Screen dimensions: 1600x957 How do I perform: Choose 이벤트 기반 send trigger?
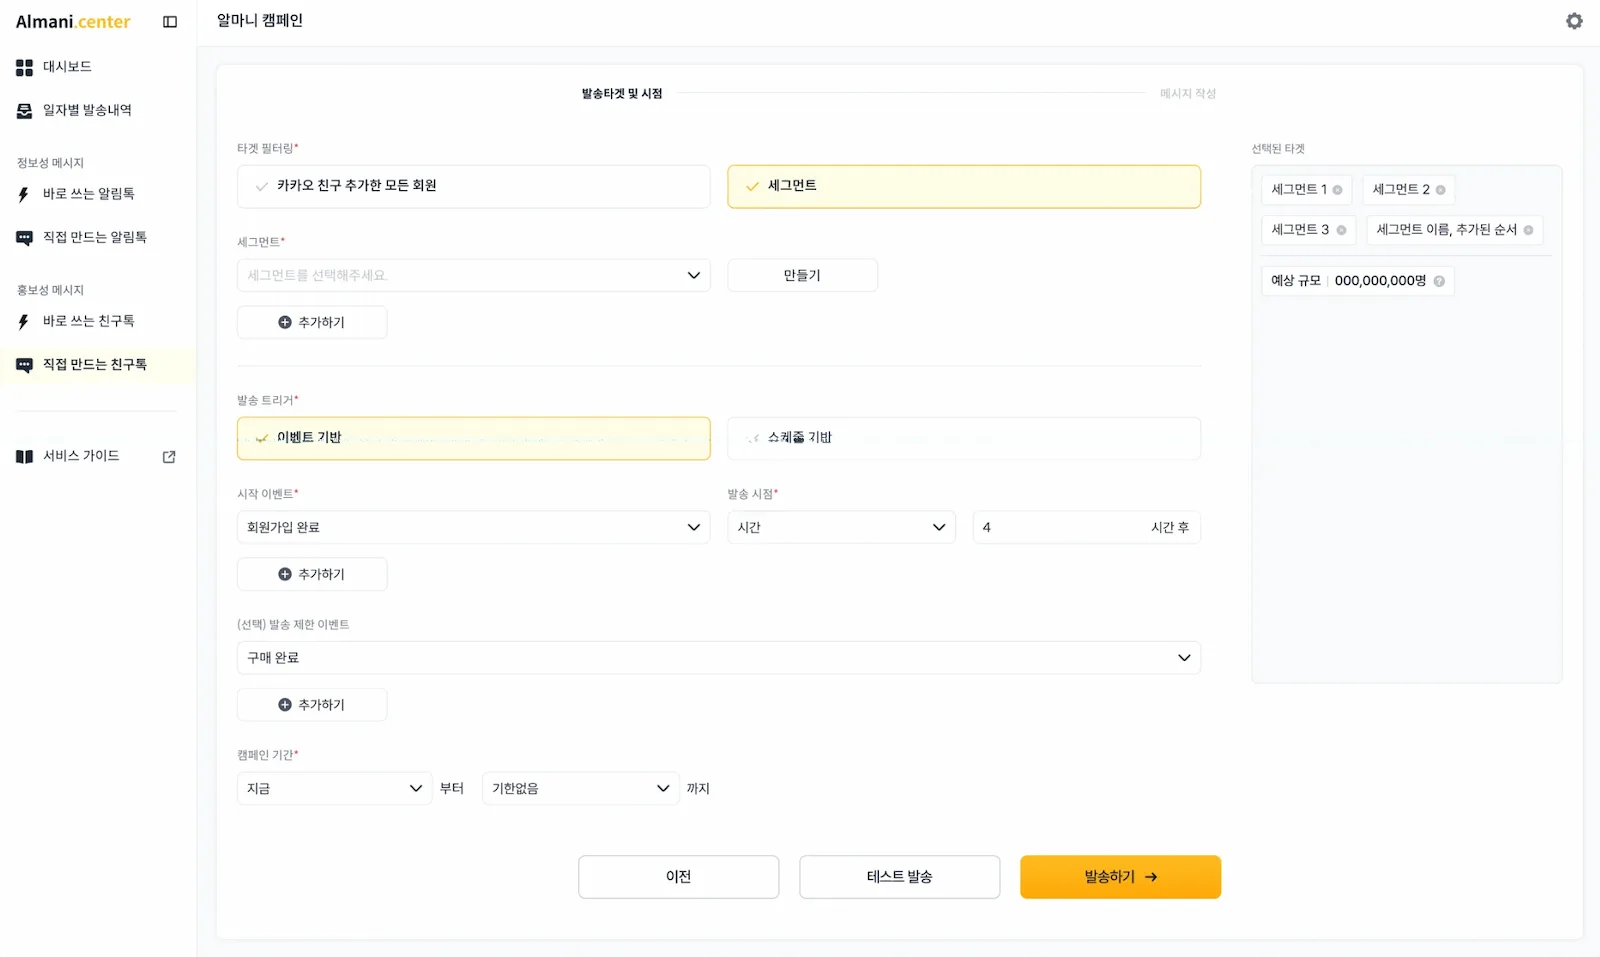pos(473,438)
